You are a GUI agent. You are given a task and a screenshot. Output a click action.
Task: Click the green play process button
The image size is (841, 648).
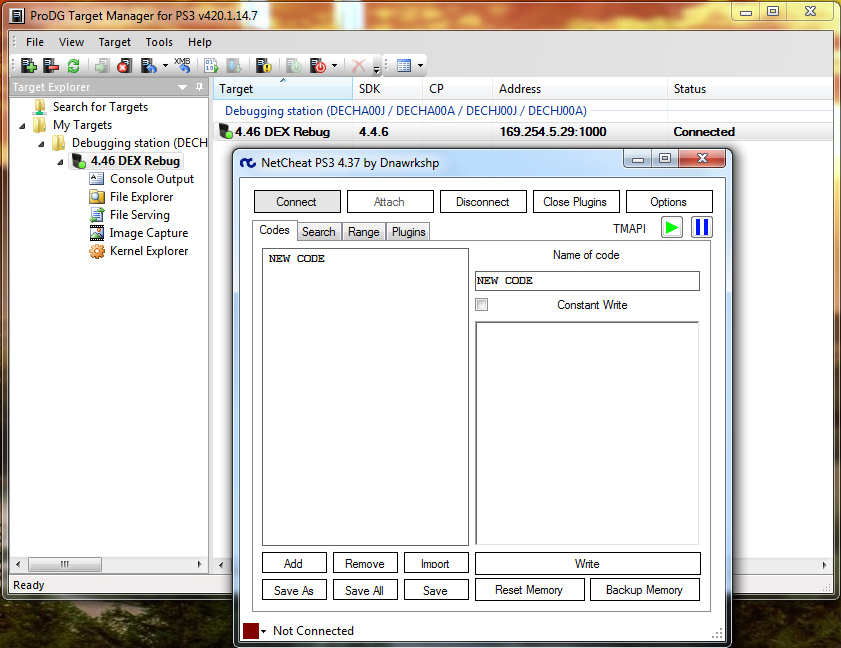tap(672, 227)
